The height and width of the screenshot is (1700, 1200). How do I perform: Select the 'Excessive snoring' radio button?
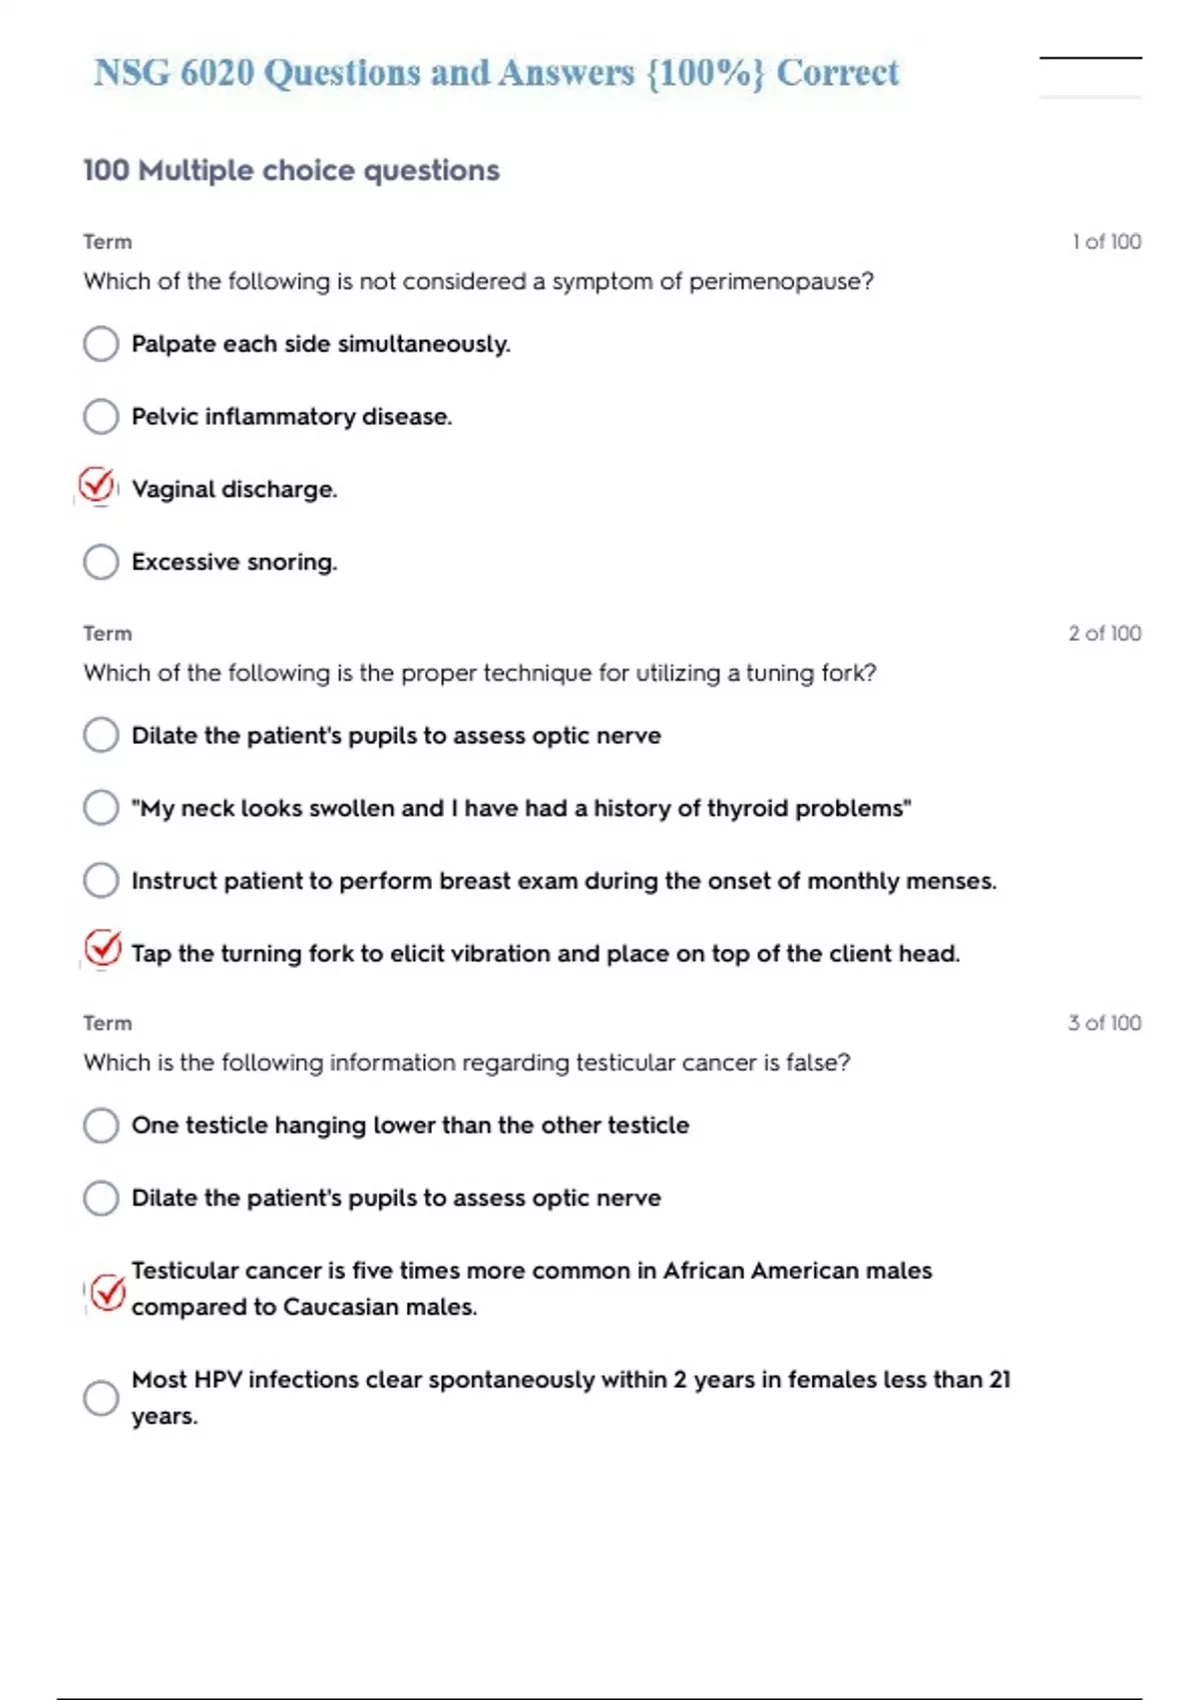tap(101, 562)
